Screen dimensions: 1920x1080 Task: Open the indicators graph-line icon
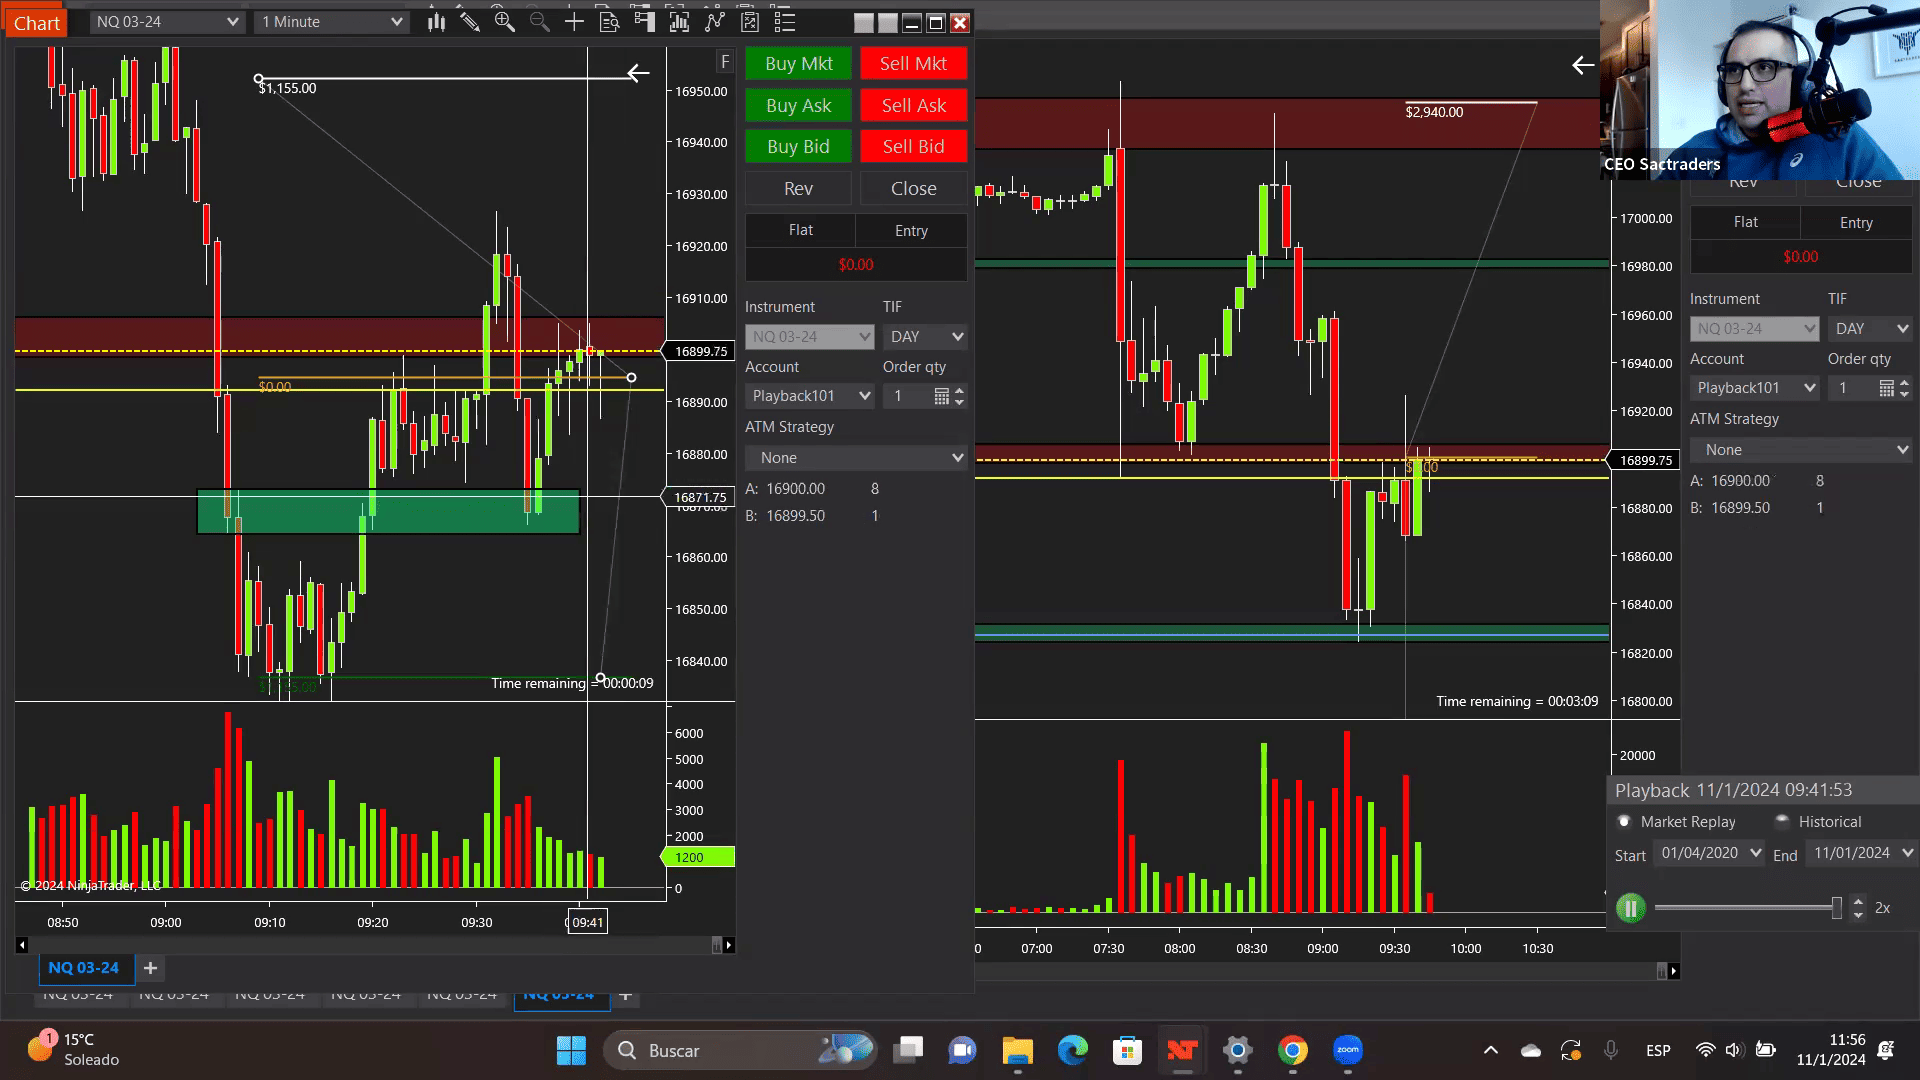click(714, 22)
